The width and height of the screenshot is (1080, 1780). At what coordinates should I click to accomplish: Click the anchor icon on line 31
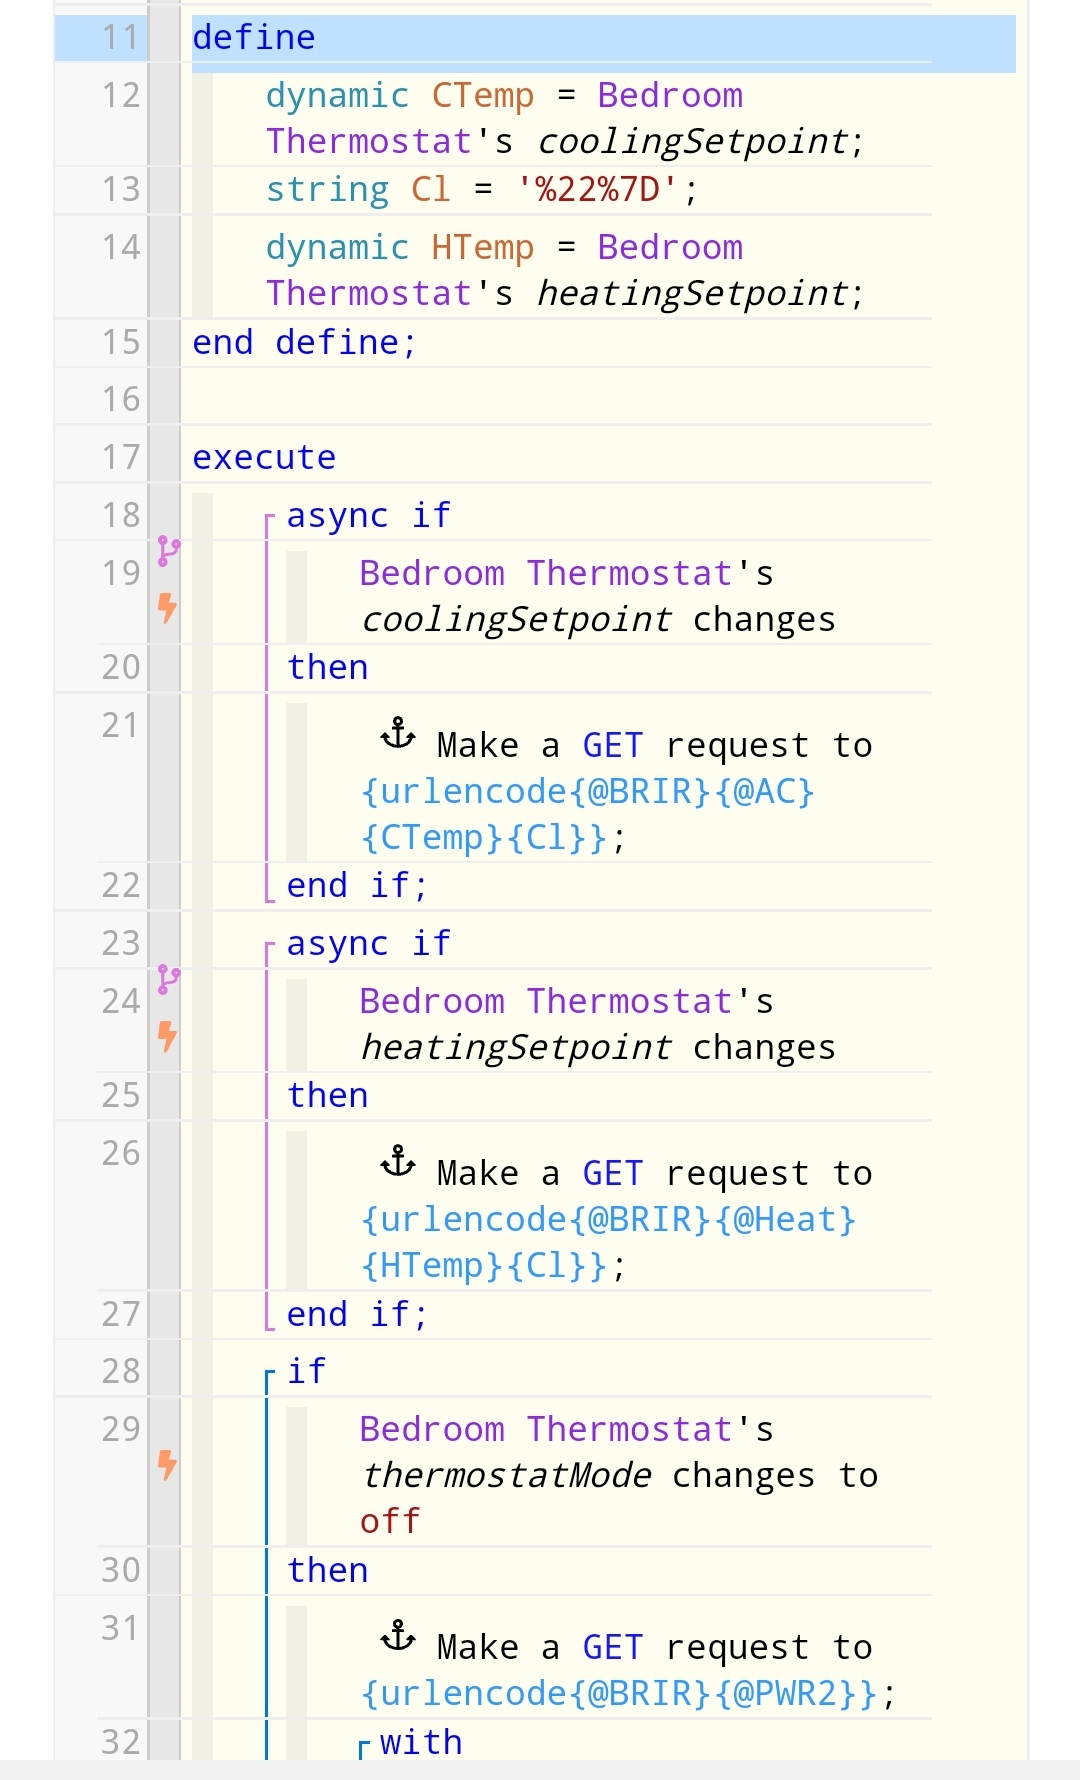click(x=398, y=1636)
